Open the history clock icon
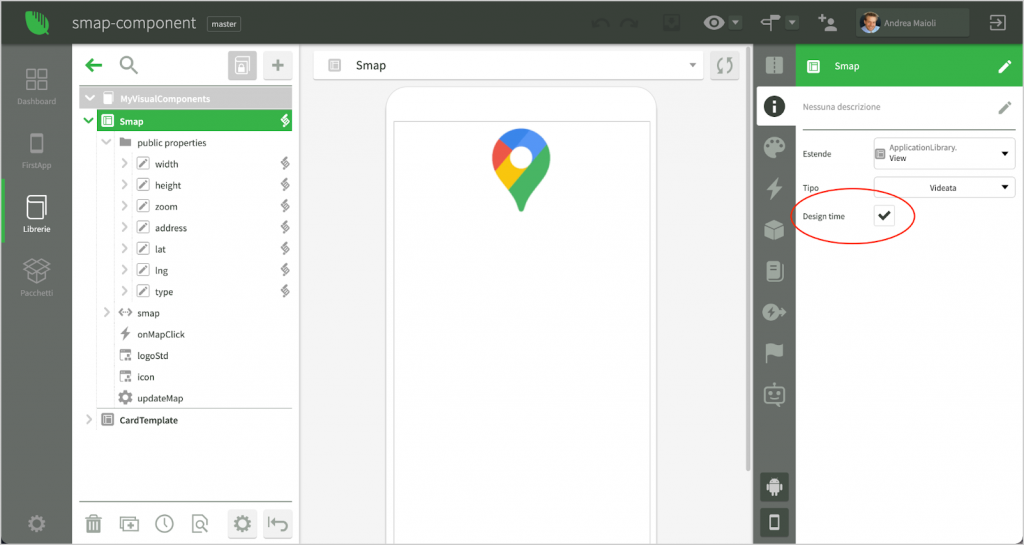Viewport: 1024px width, 545px height. click(x=165, y=523)
